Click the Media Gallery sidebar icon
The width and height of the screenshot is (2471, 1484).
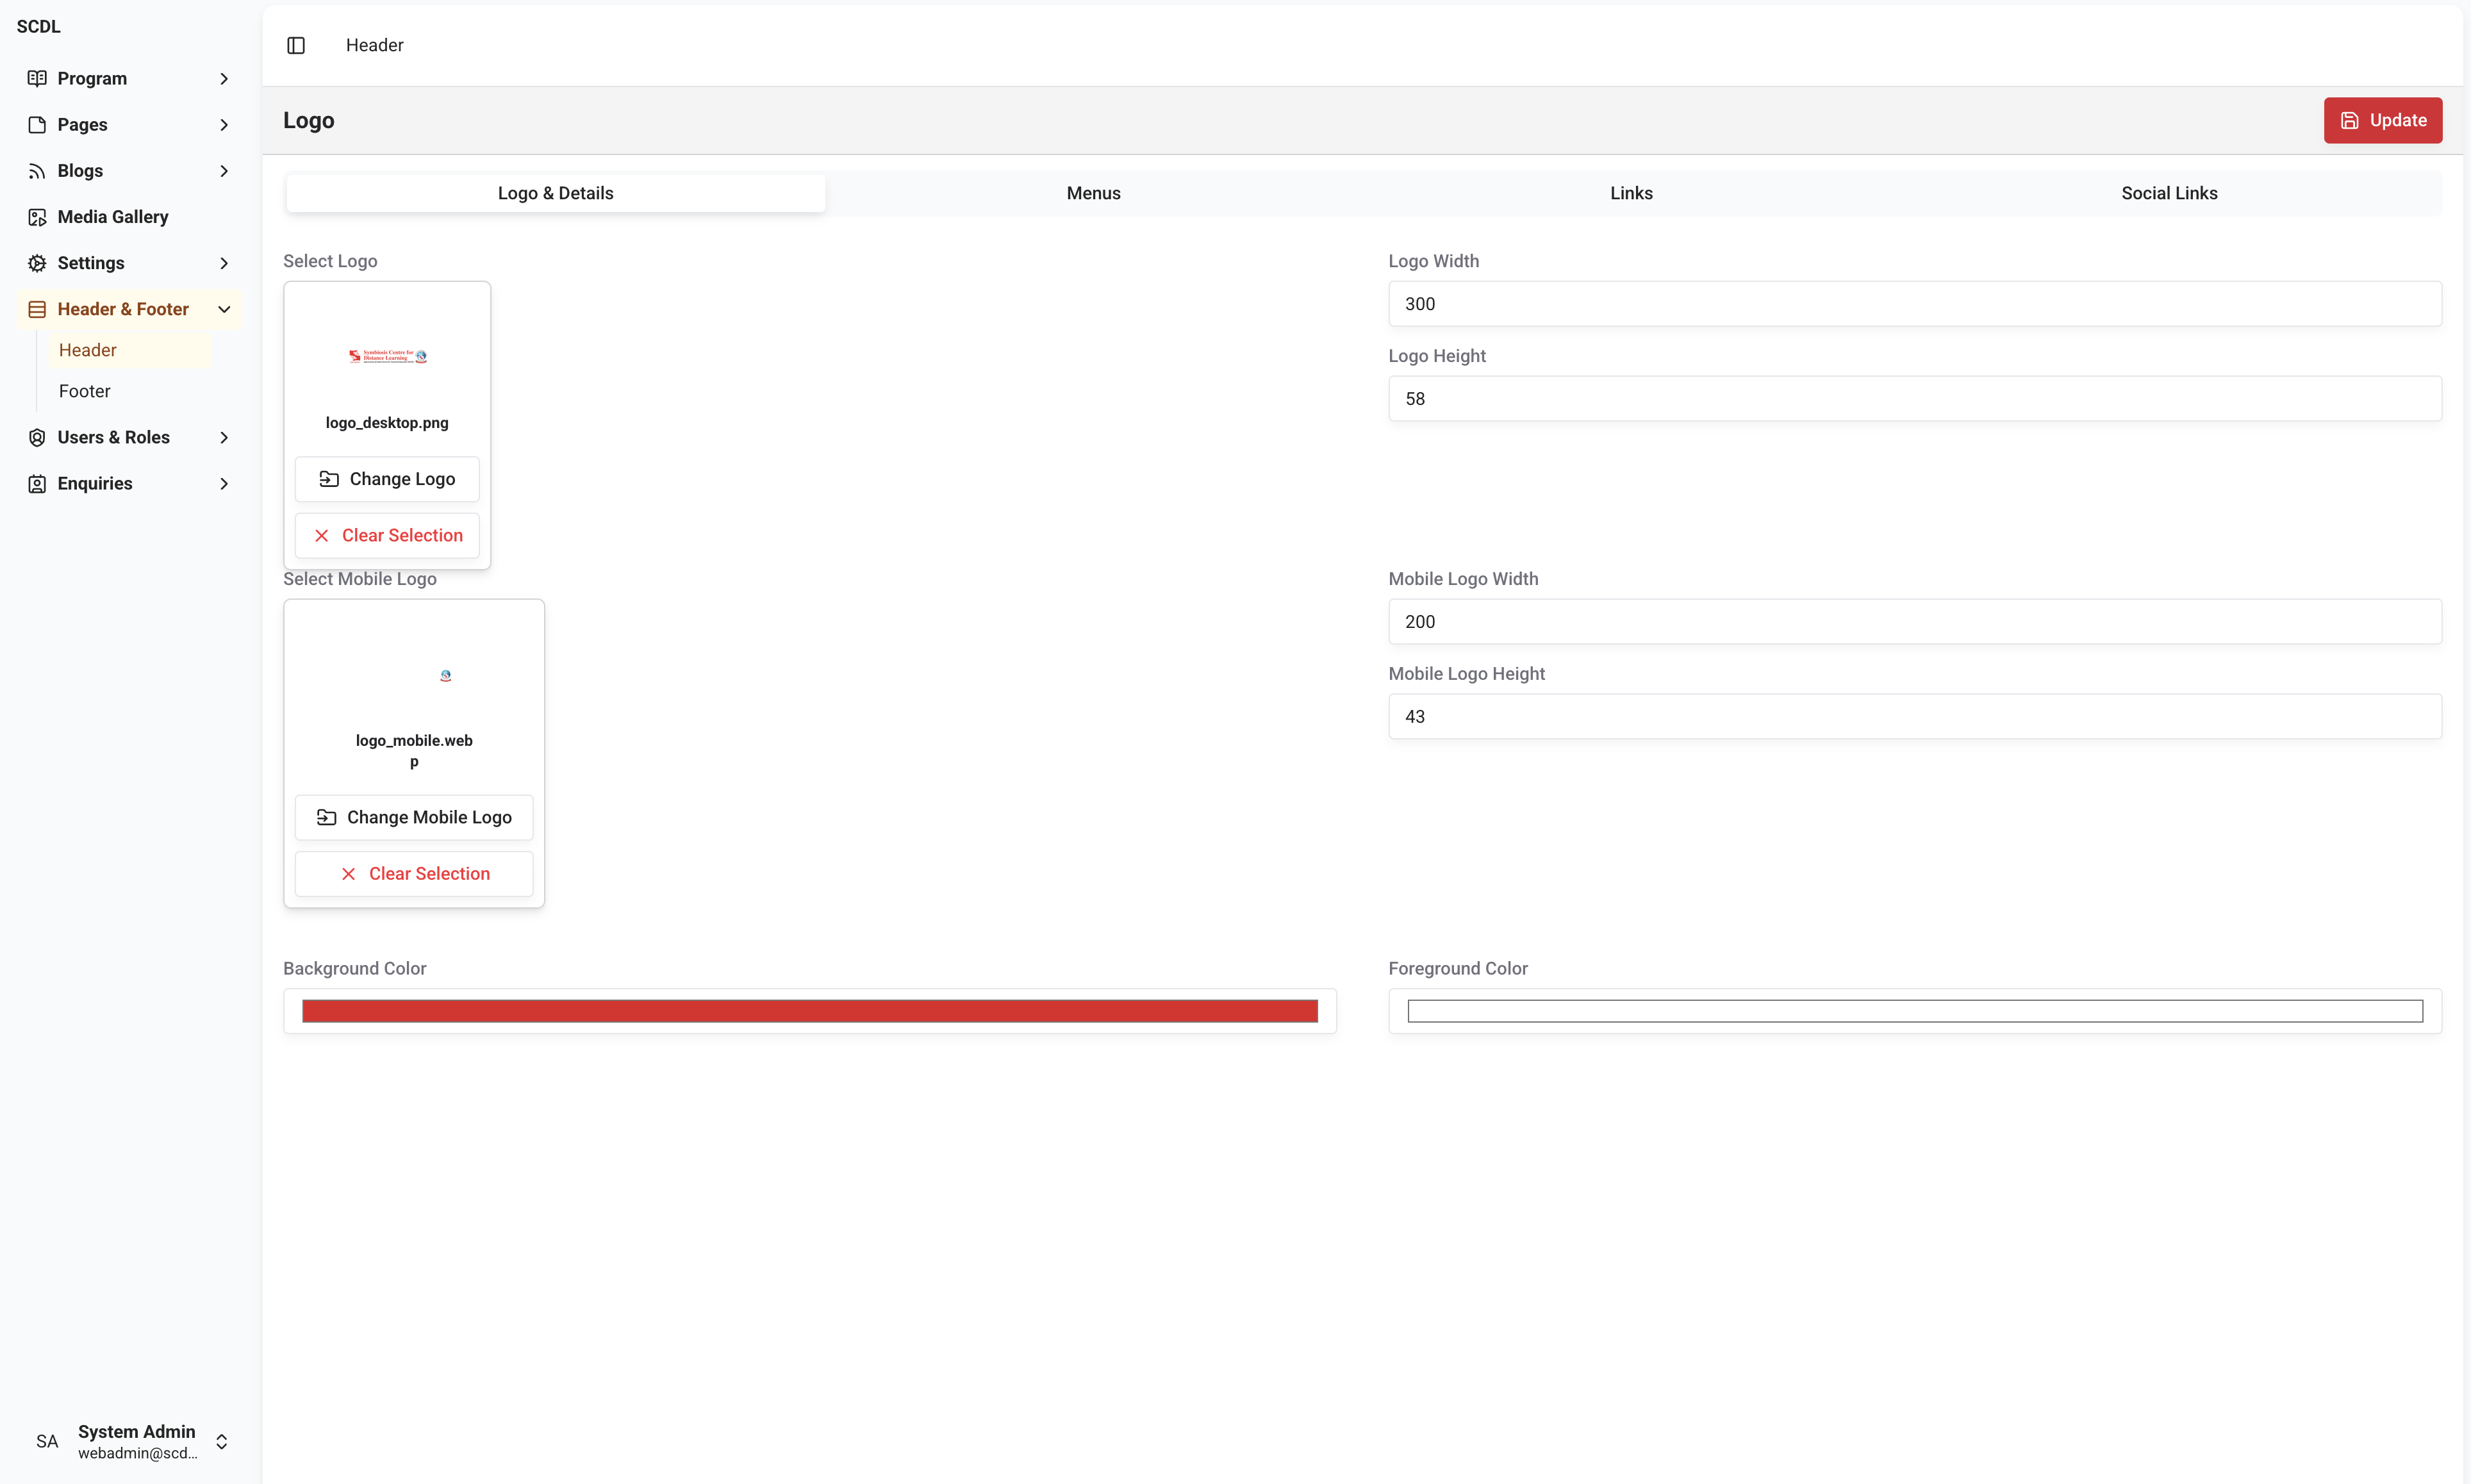pos(37,217)
